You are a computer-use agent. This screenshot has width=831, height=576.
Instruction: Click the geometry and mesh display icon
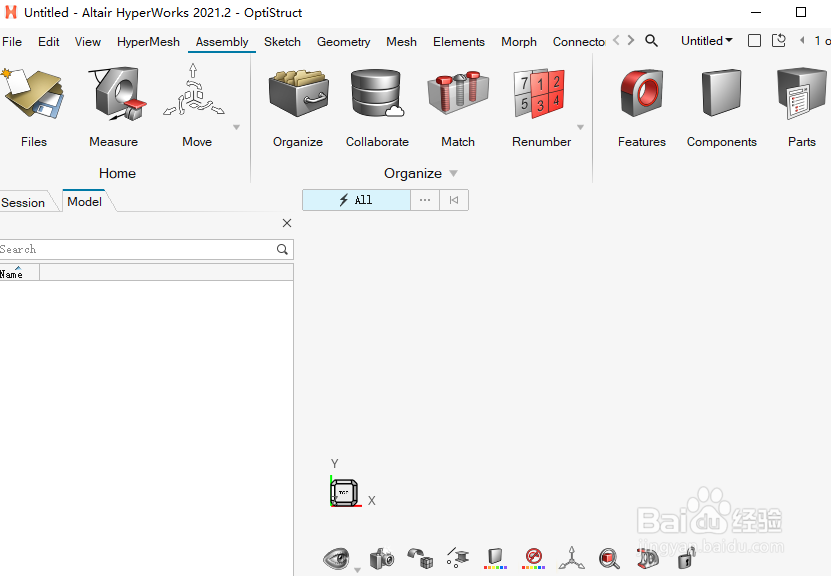420,558
